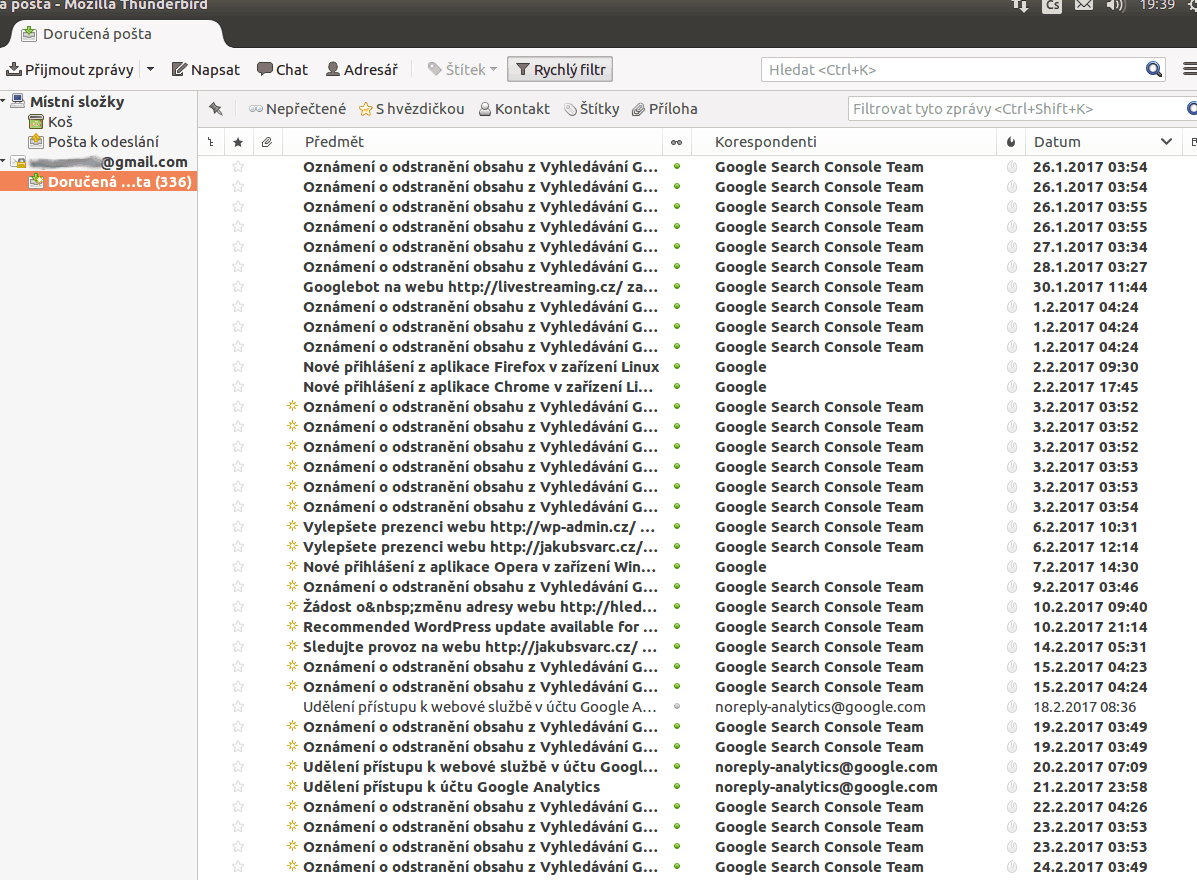Toggle thread view column header

tap(211, 142)
